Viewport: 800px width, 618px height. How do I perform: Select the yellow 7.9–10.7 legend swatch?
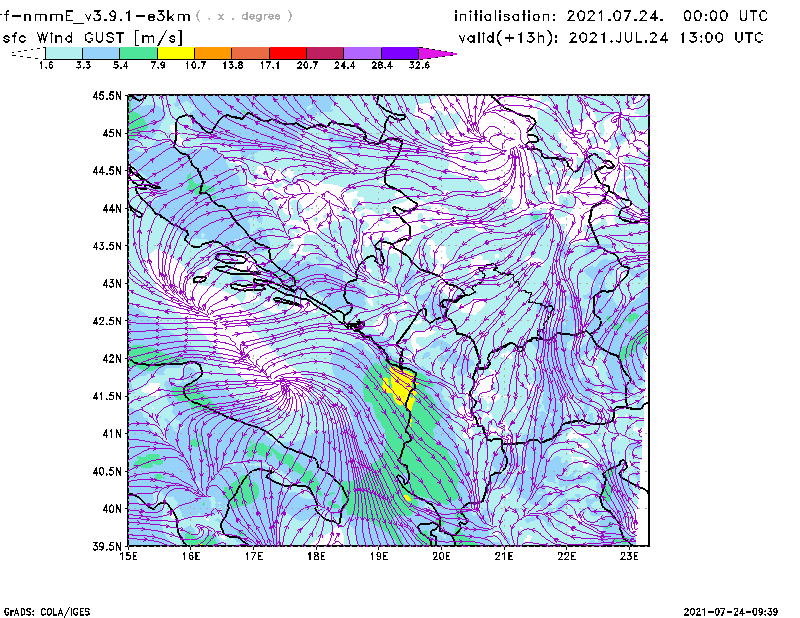(x=176, y=53)
